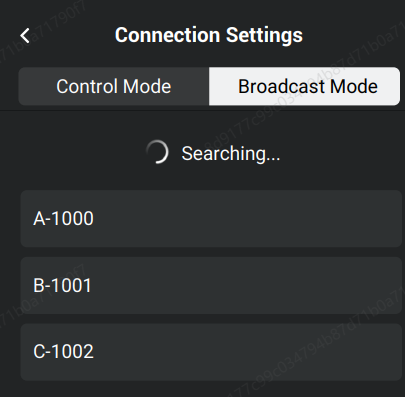Viewport: 405px width, 397px height.
Task: Enable Control Mode in the segmented switch
Action: [x=114, y=86]
